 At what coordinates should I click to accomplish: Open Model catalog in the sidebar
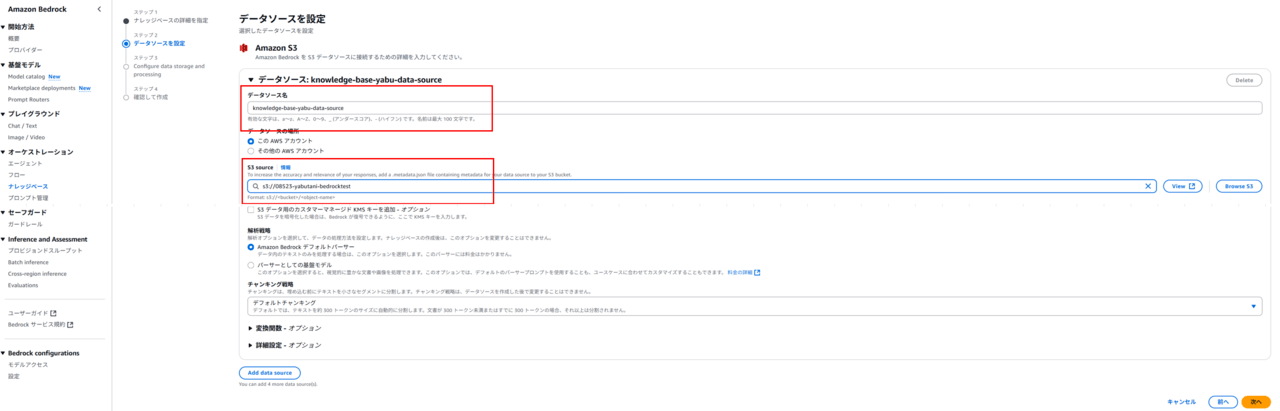[26, 76]
